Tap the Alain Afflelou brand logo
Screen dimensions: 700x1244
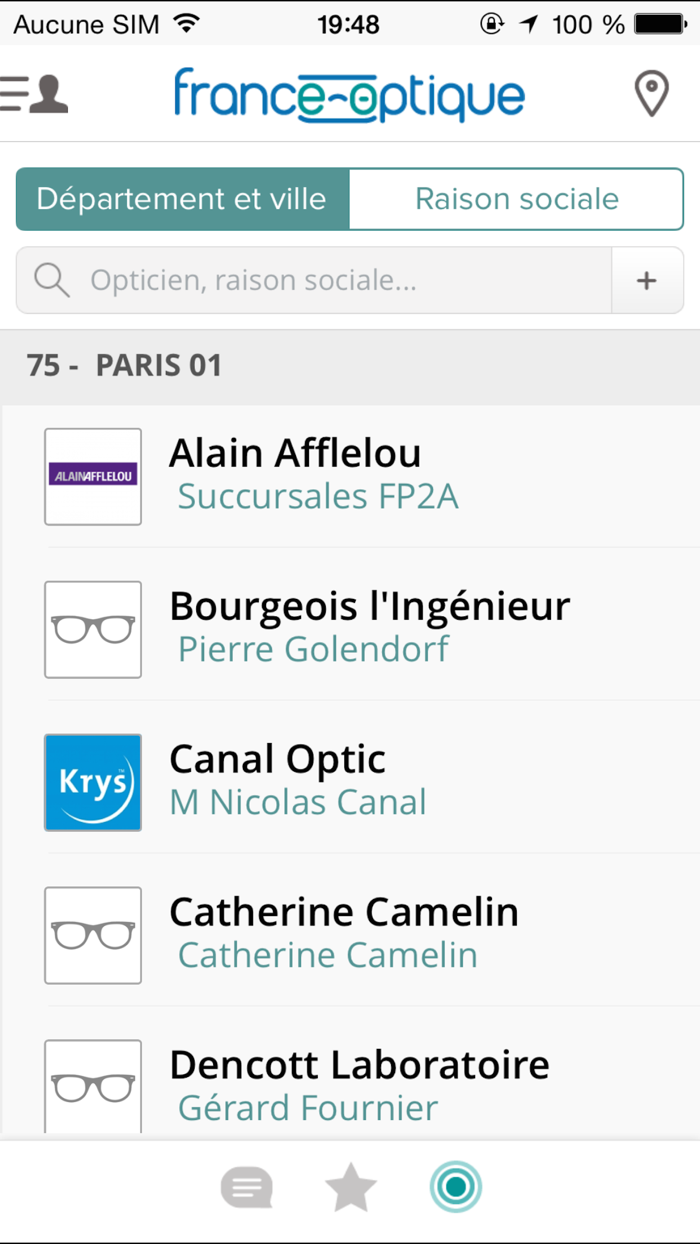click(x=92, y=477)
